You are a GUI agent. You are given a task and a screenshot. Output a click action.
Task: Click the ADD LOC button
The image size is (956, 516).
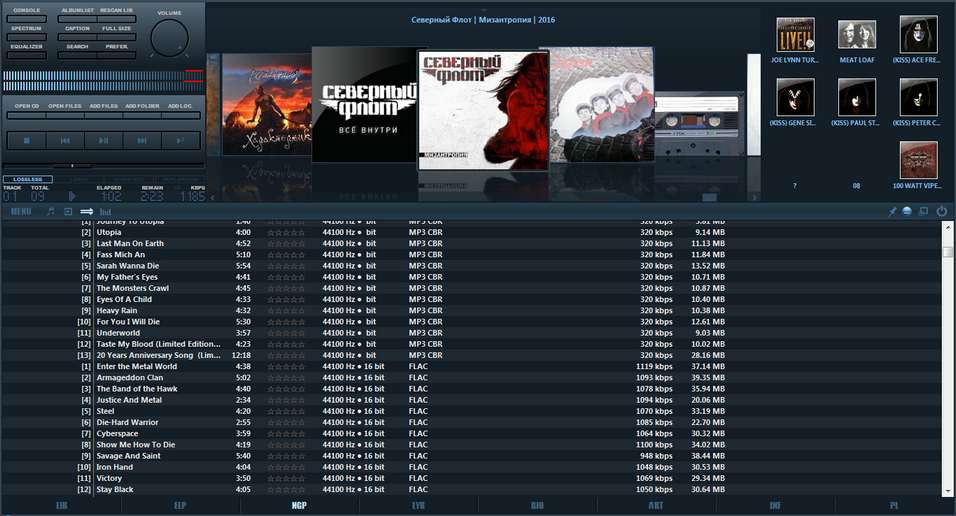[x=180, y=115]
